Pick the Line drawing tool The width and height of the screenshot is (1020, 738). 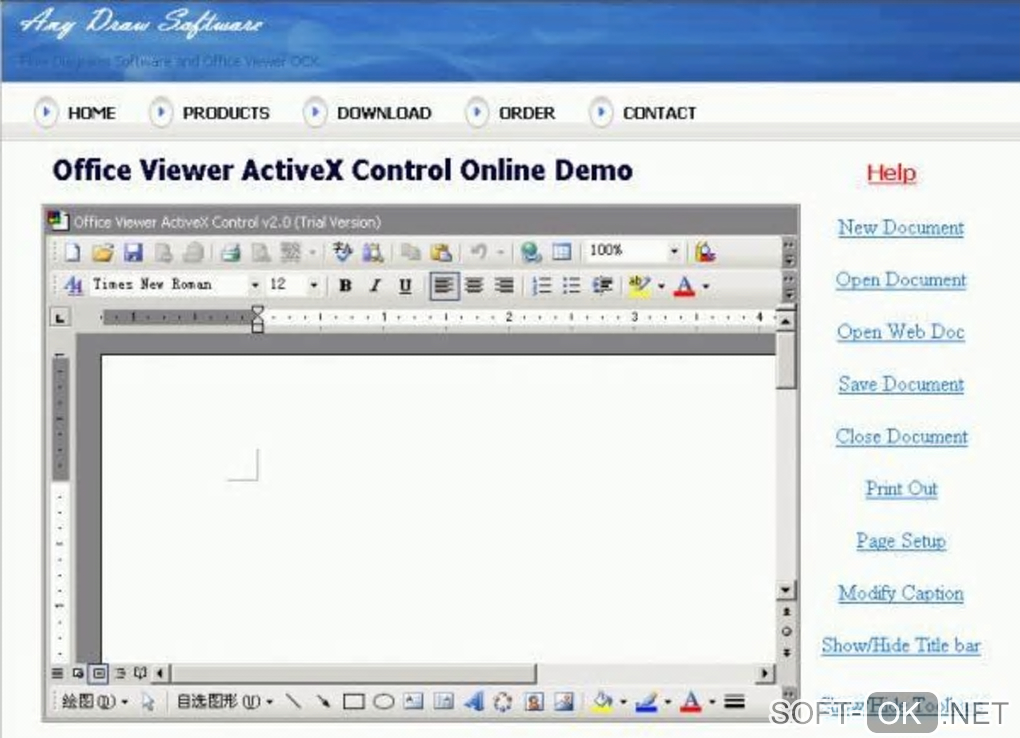(294, 702)
